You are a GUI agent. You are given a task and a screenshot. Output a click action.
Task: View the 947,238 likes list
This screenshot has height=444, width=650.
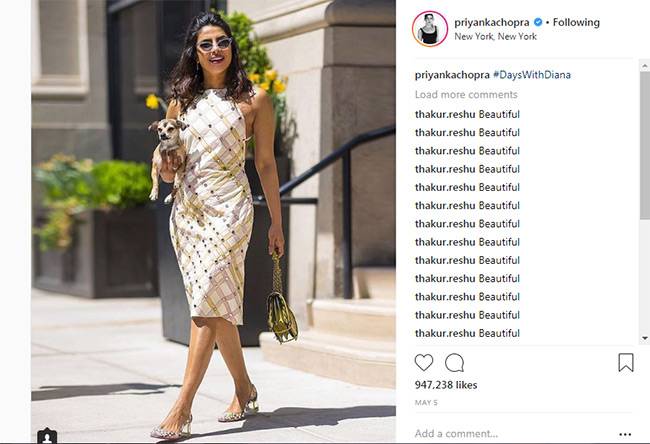pos(446,385)
